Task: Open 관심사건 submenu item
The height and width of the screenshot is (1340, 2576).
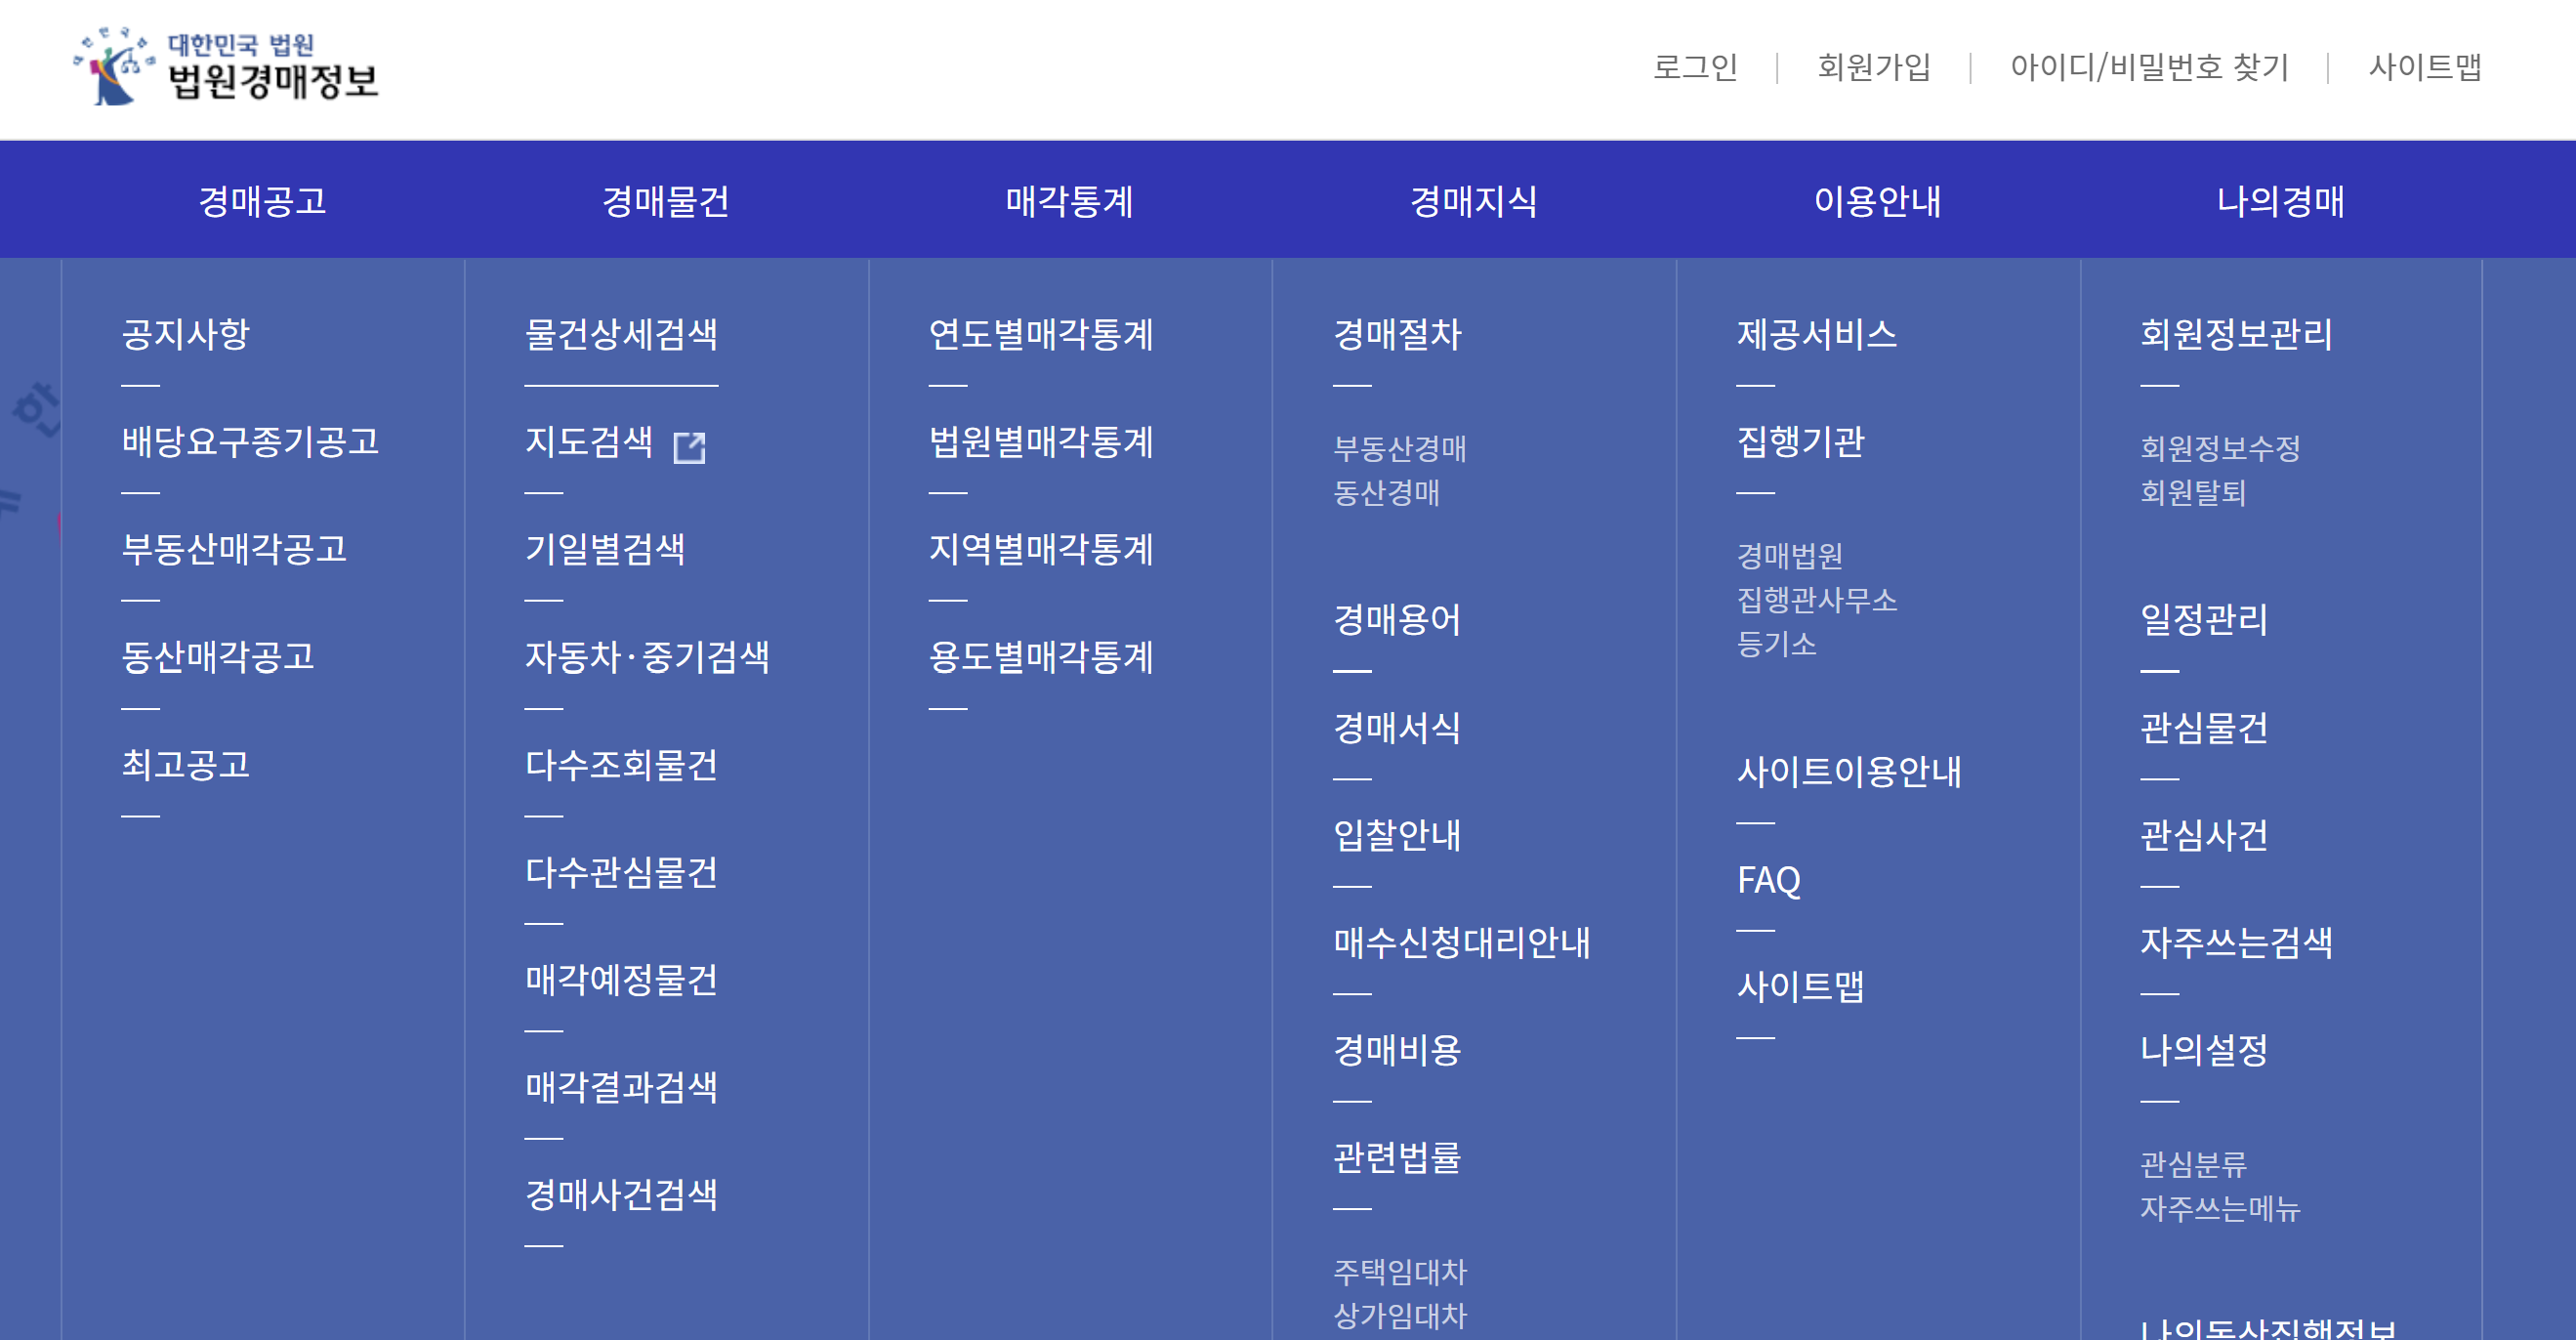Action: click(x=2204, y=834)
